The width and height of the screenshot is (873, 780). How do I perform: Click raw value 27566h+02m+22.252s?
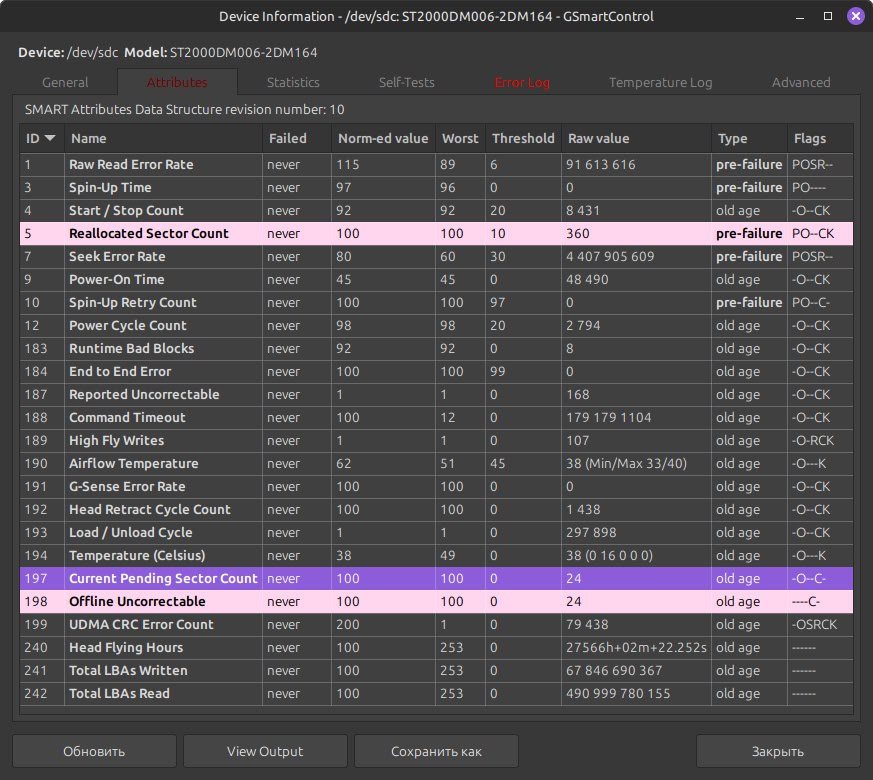click(x=636, y=647)
